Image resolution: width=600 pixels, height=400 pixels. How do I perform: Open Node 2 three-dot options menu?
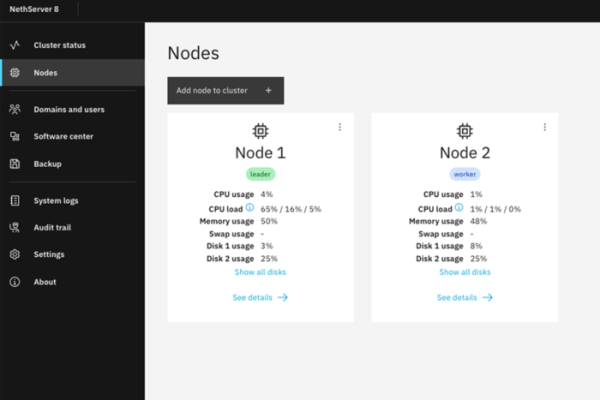[x=544, y=127]
